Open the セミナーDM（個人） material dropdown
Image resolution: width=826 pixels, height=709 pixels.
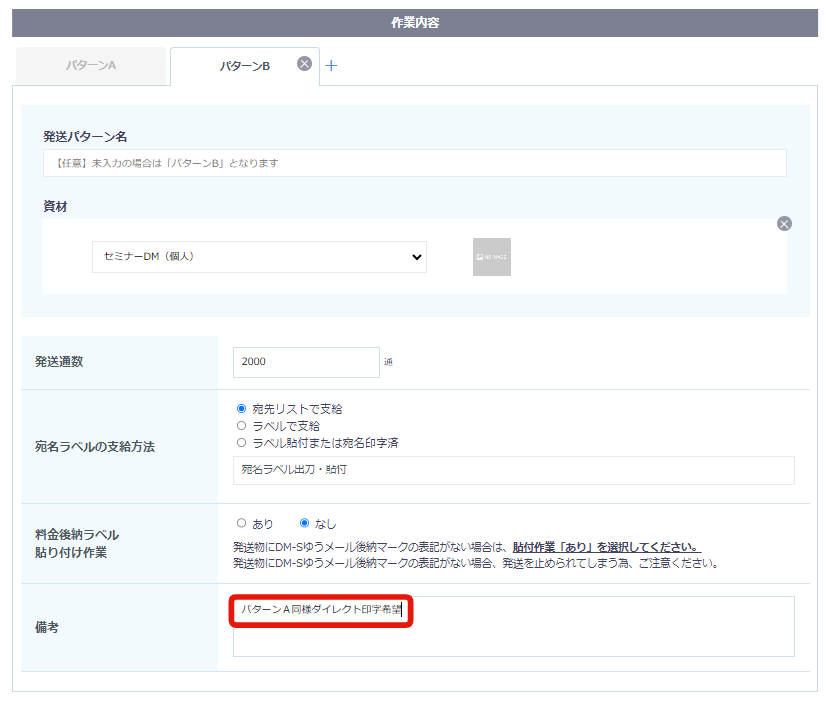coord(259,257)
